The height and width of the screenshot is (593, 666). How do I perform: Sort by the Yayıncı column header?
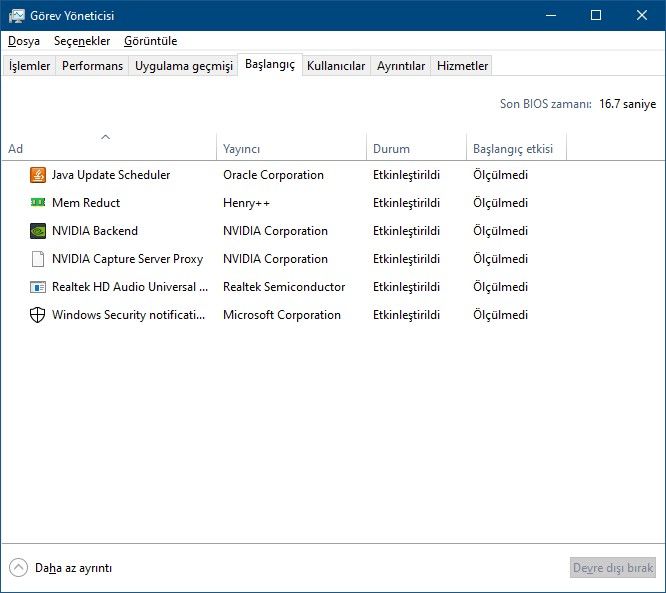tap(291, 147)
